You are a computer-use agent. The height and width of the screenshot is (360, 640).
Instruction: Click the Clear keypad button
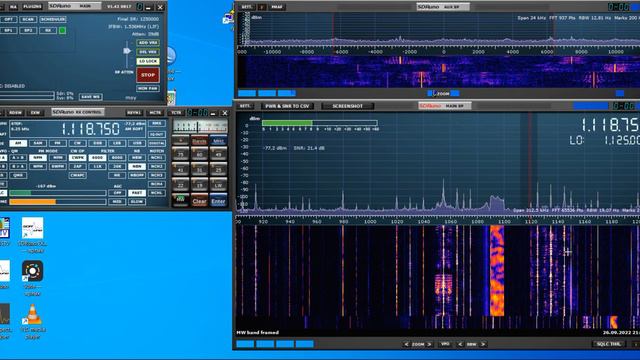(x=199, y=200)
